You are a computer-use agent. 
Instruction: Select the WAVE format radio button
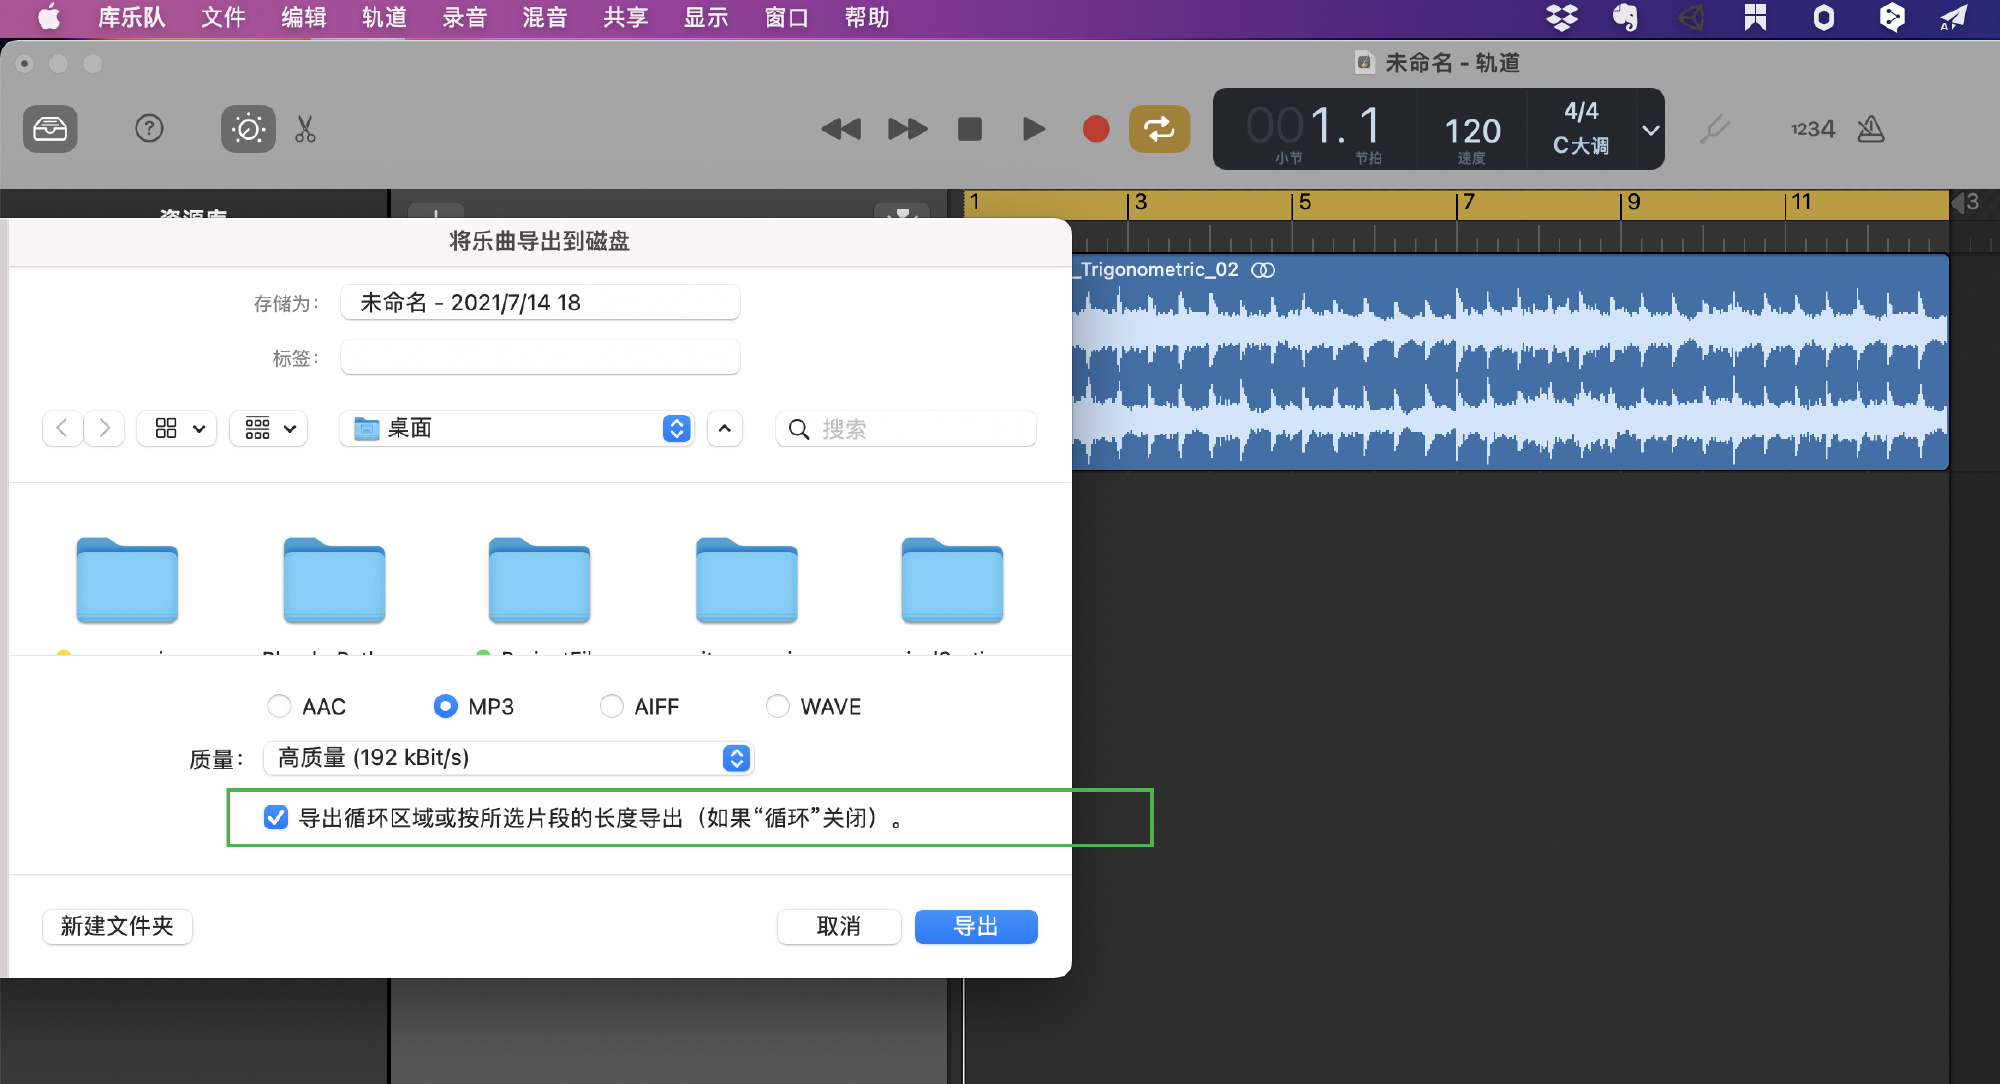click(778, 706)
